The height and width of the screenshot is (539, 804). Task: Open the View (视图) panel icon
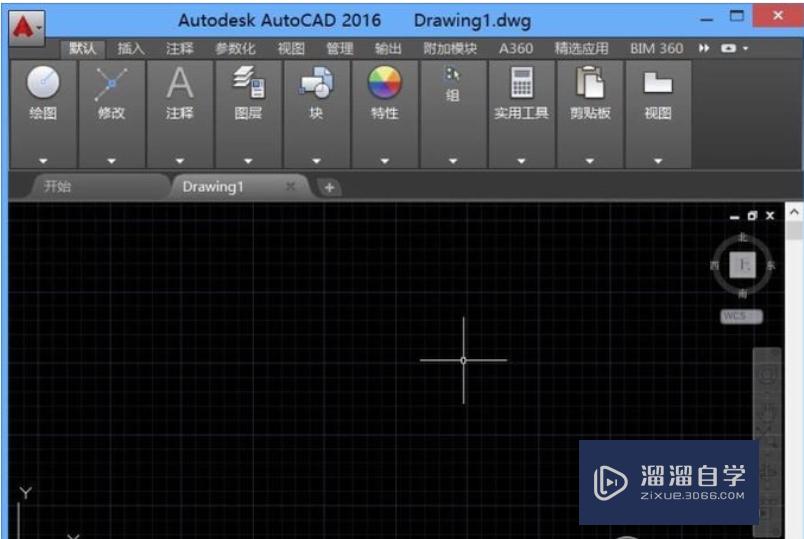point(658,83)
